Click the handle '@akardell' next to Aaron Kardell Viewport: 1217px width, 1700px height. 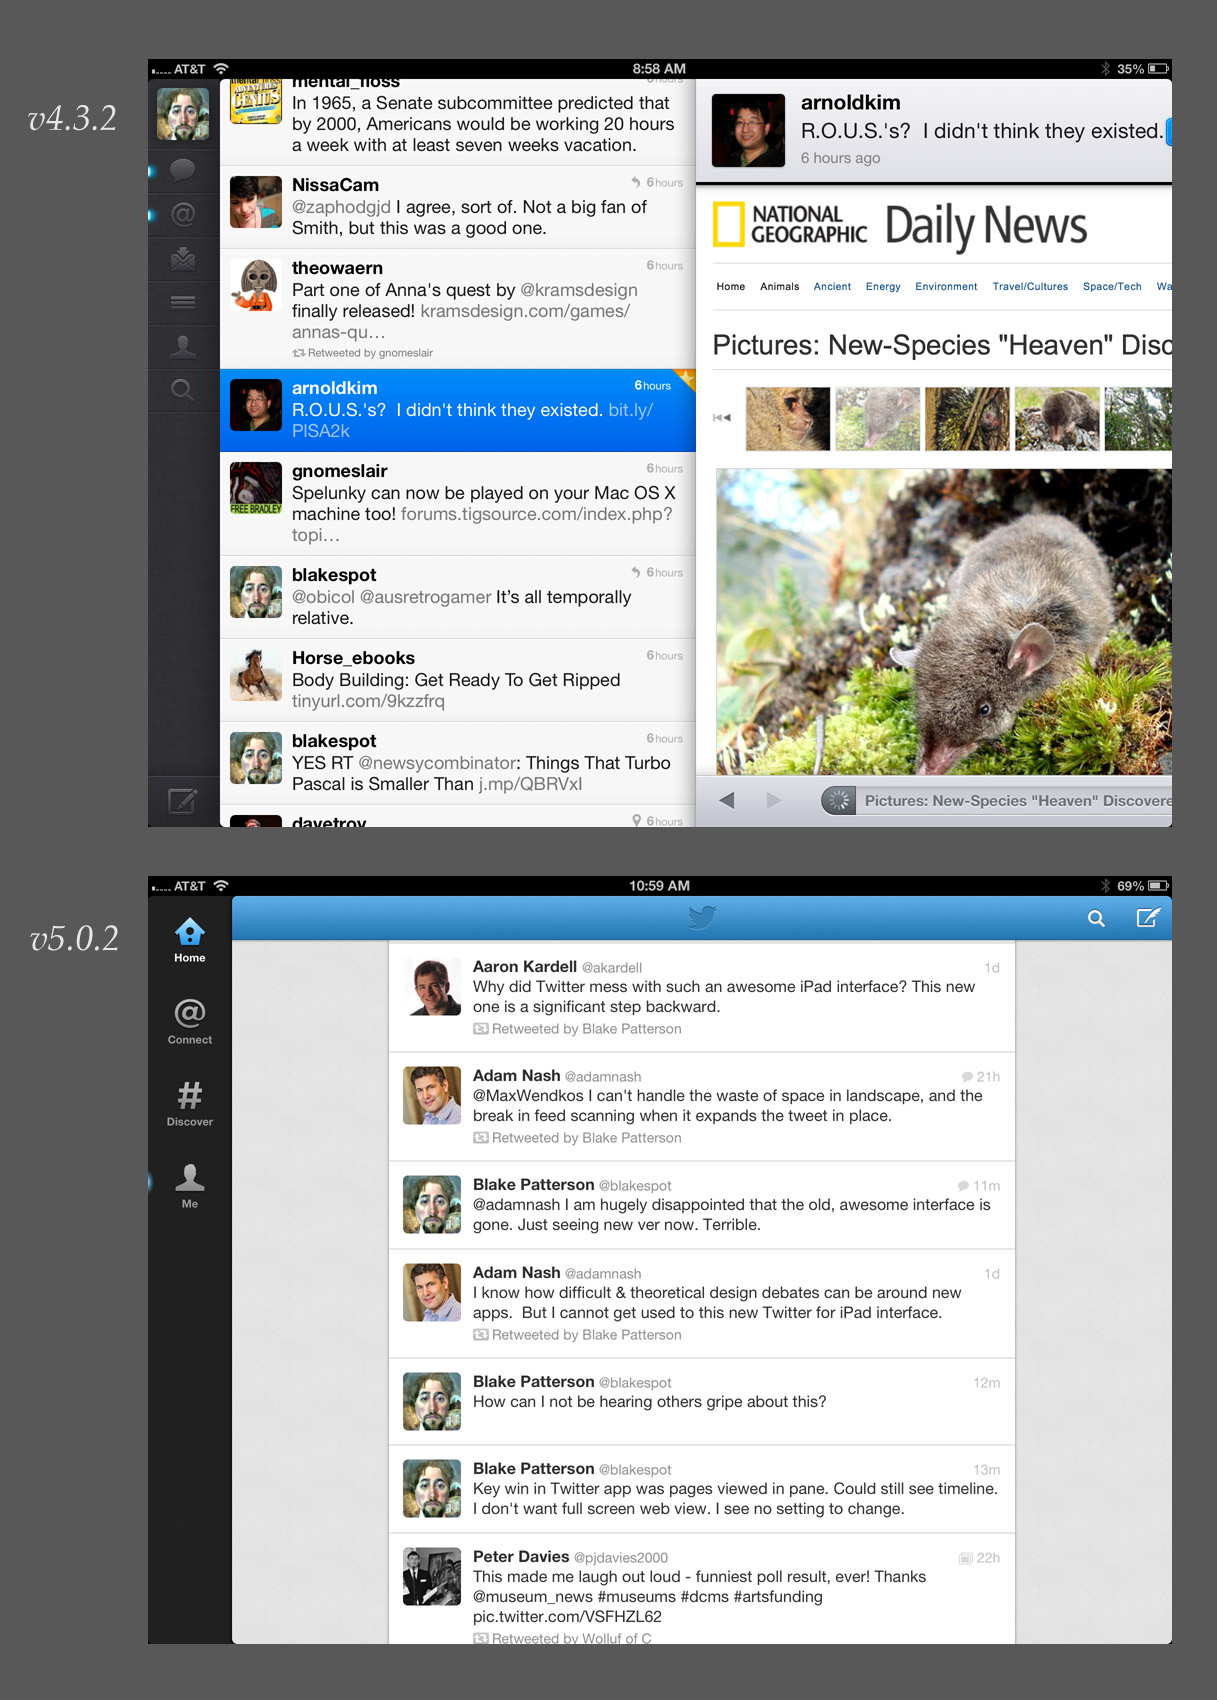(x=612, y=968)
